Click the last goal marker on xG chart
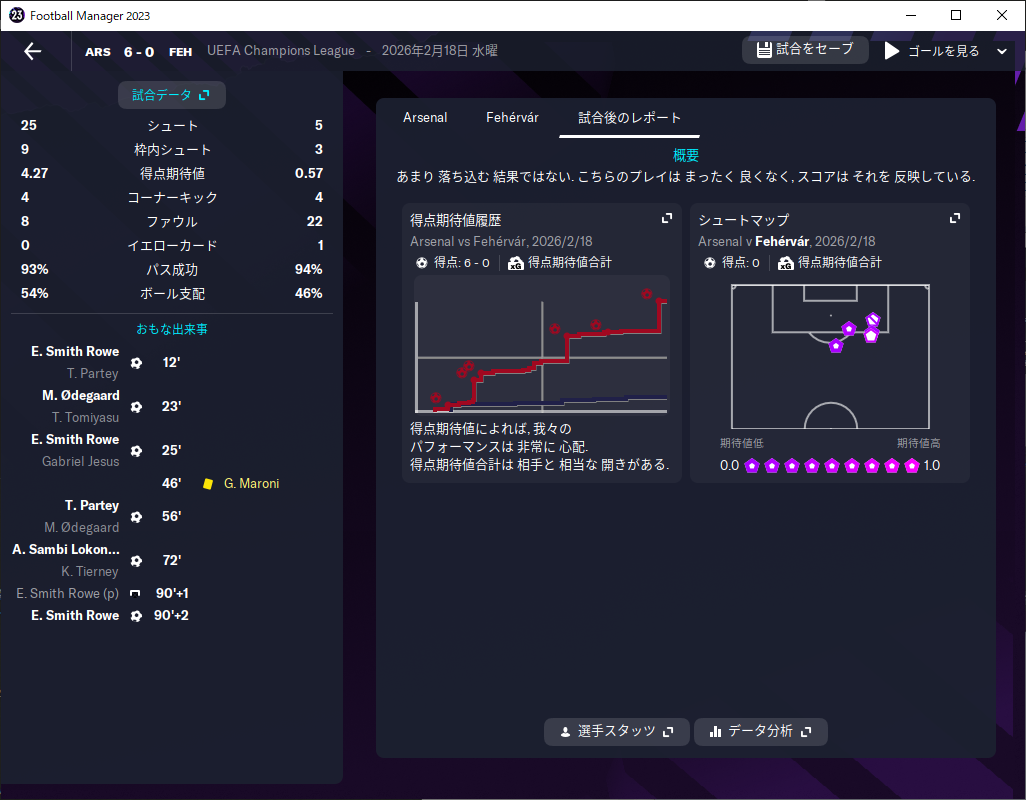This screenshot has width=1026, height=800. [646, 294]
